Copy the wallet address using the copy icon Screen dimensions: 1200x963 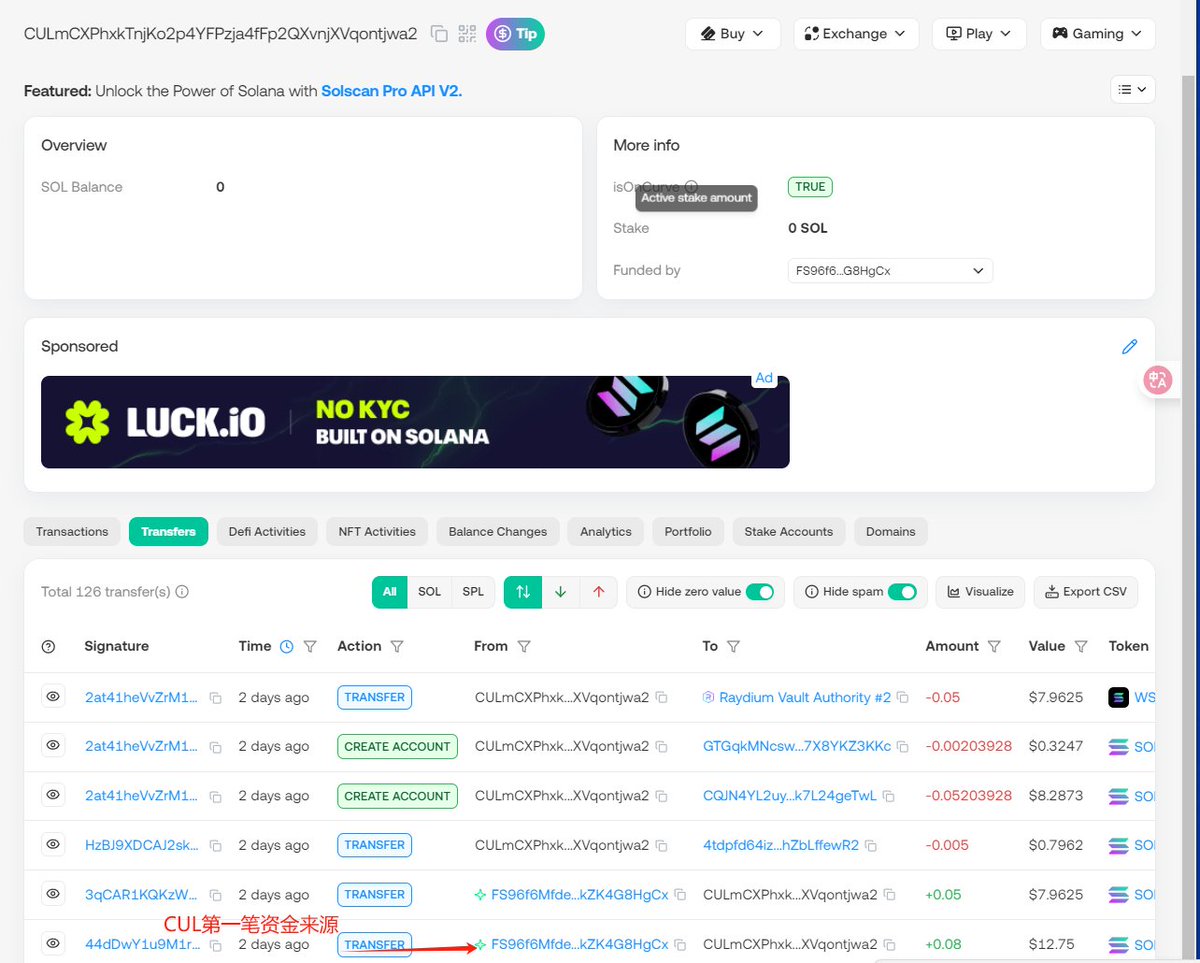click(x=438, y=33)
